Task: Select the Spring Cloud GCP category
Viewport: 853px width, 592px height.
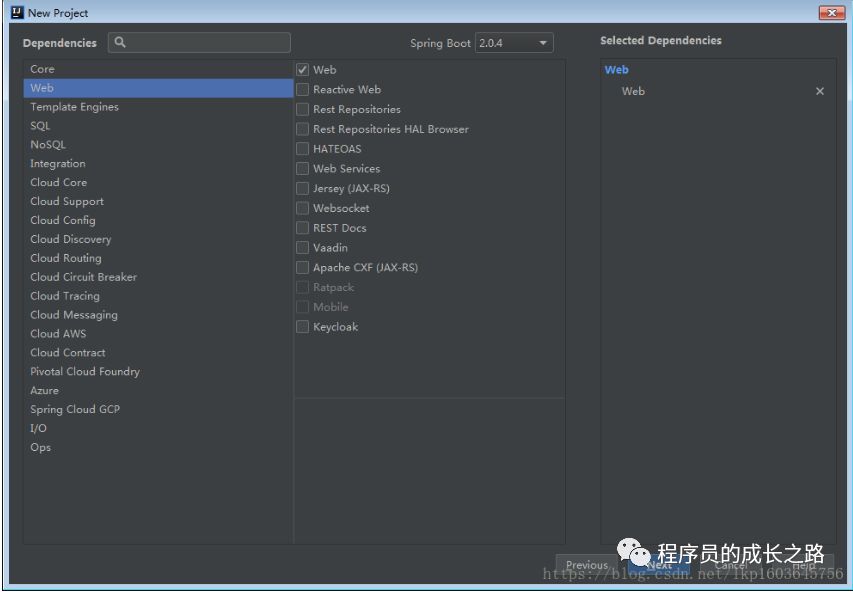Action: (x=158, y=409)
